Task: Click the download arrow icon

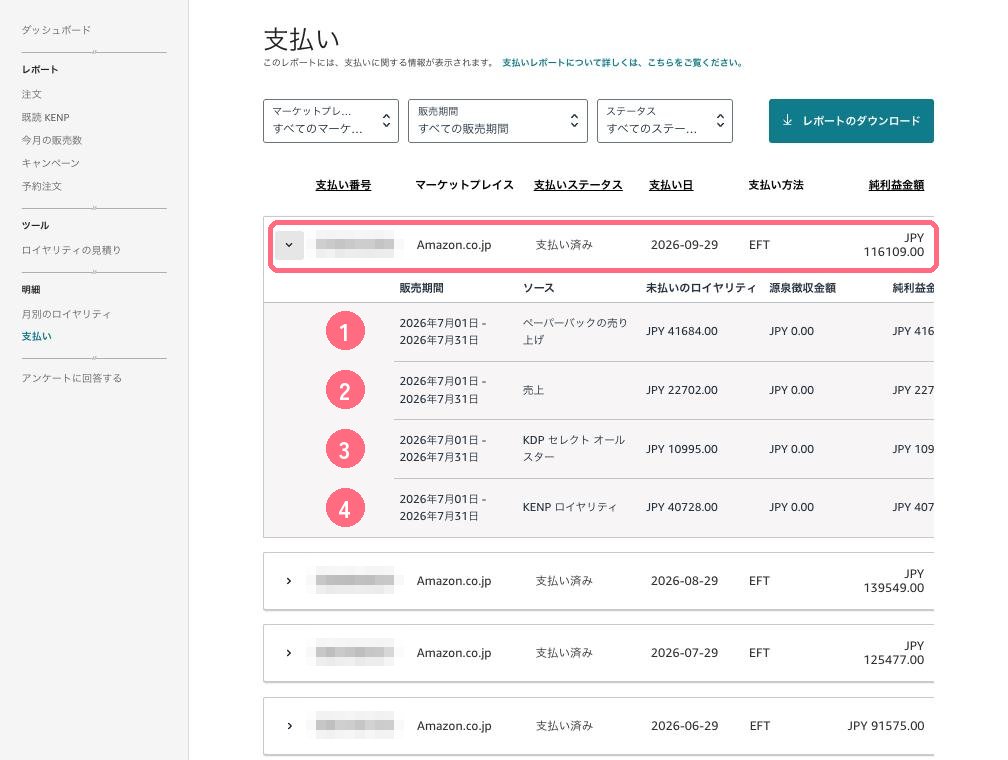Action: (x=787, y=120)
